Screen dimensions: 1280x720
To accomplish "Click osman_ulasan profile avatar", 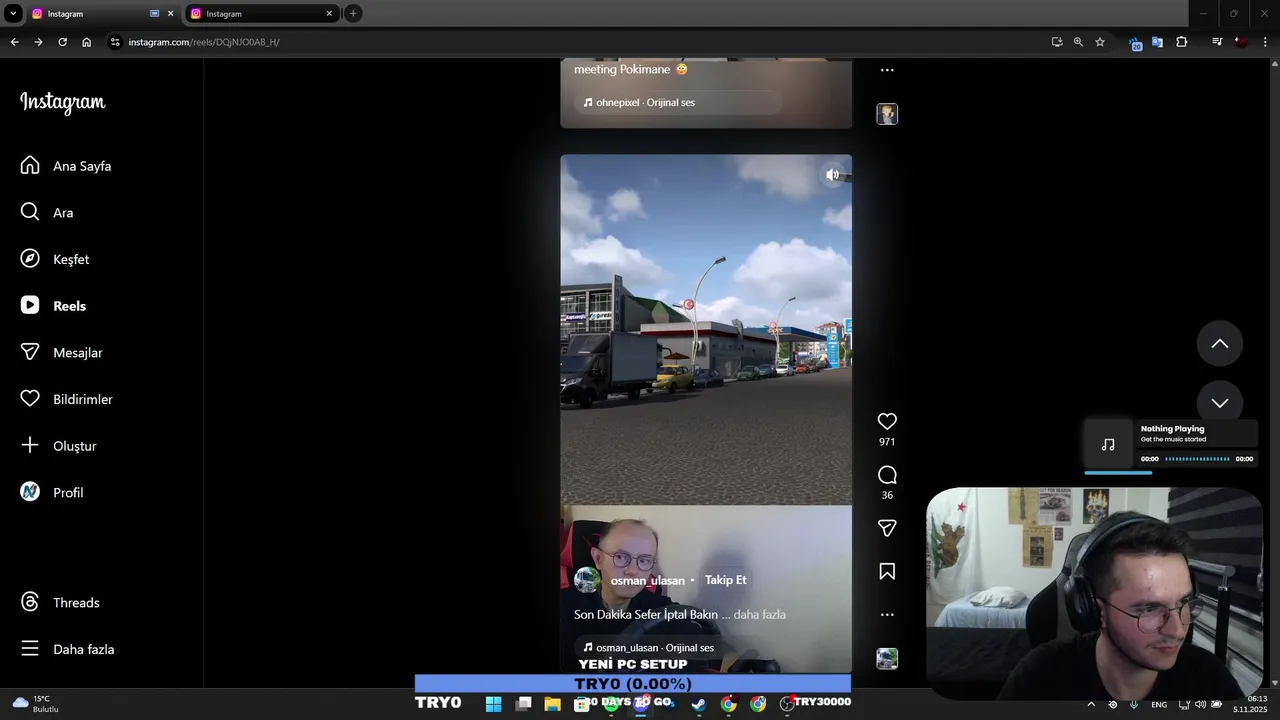I will pos(588,580).
